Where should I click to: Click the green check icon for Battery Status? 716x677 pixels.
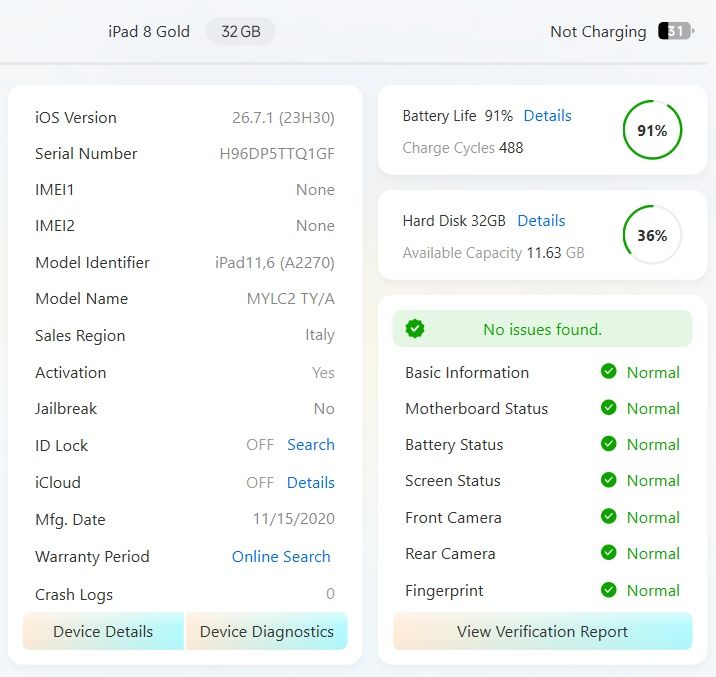pos(609,444)
